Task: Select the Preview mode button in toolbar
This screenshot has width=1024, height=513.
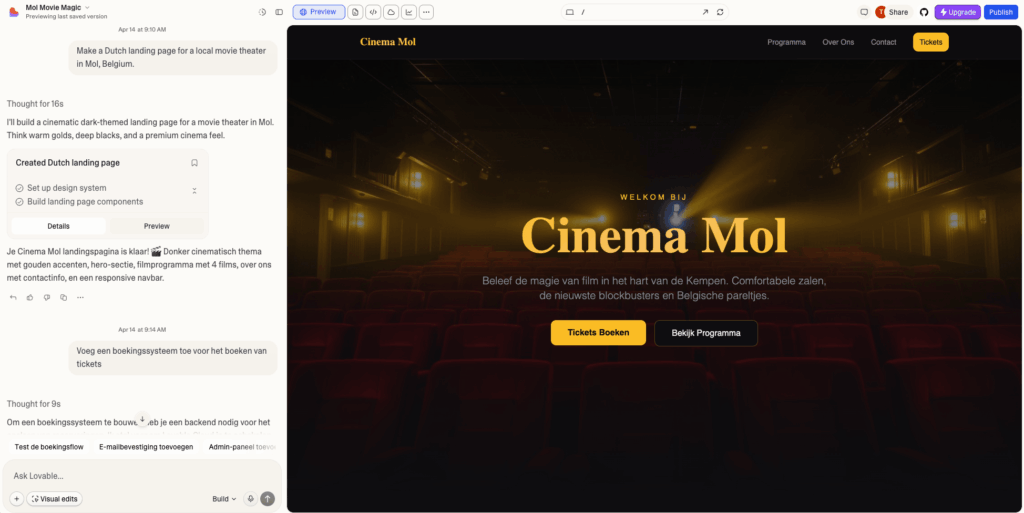Action: pos(319,12)
